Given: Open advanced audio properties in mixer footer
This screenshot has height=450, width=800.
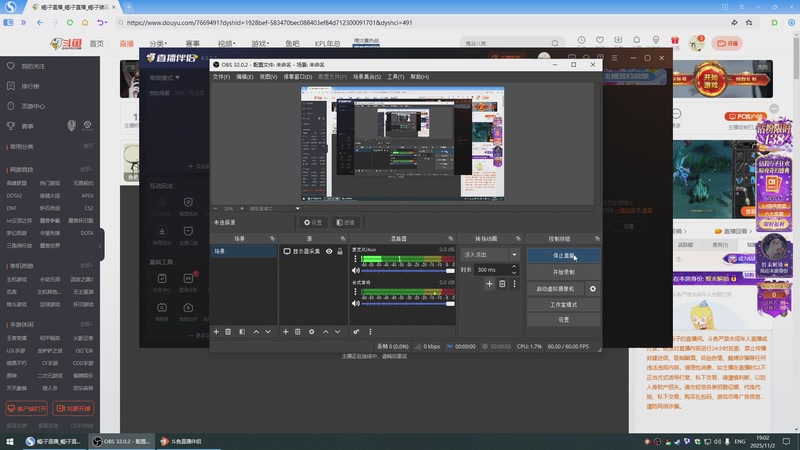Looking at the screenshot, I should pos(356,332).
